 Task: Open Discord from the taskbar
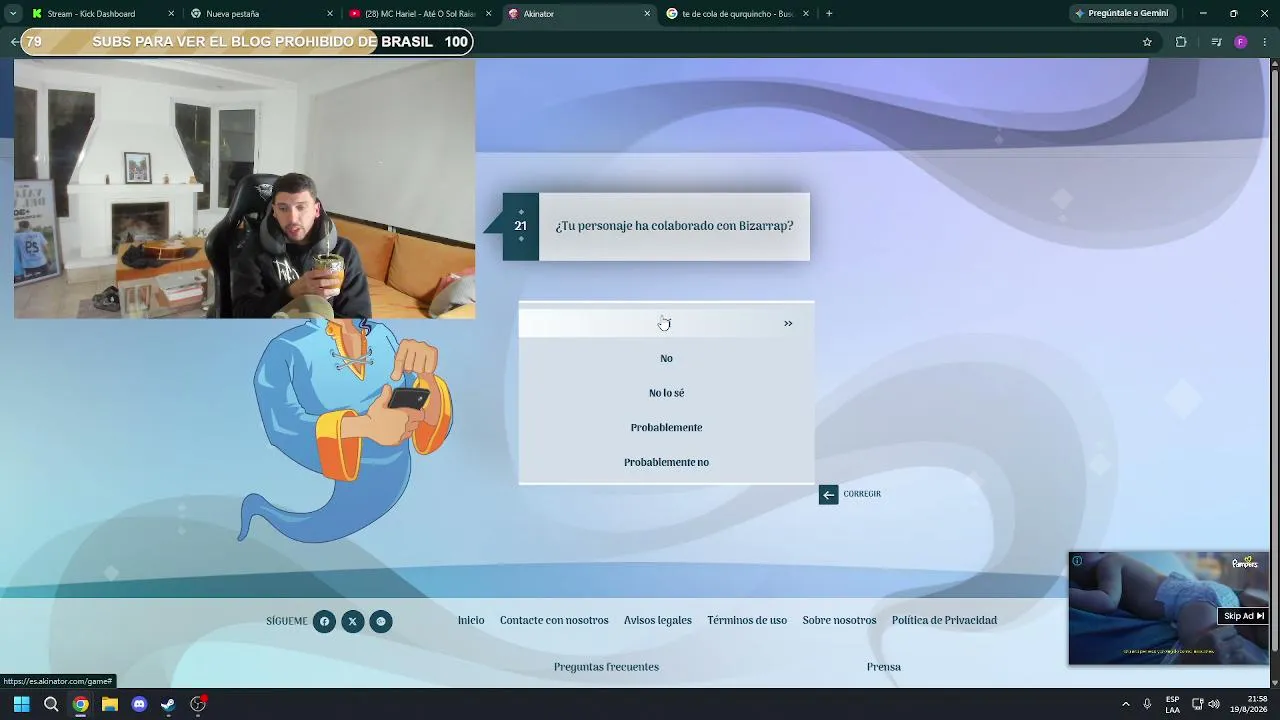[139, 704]
